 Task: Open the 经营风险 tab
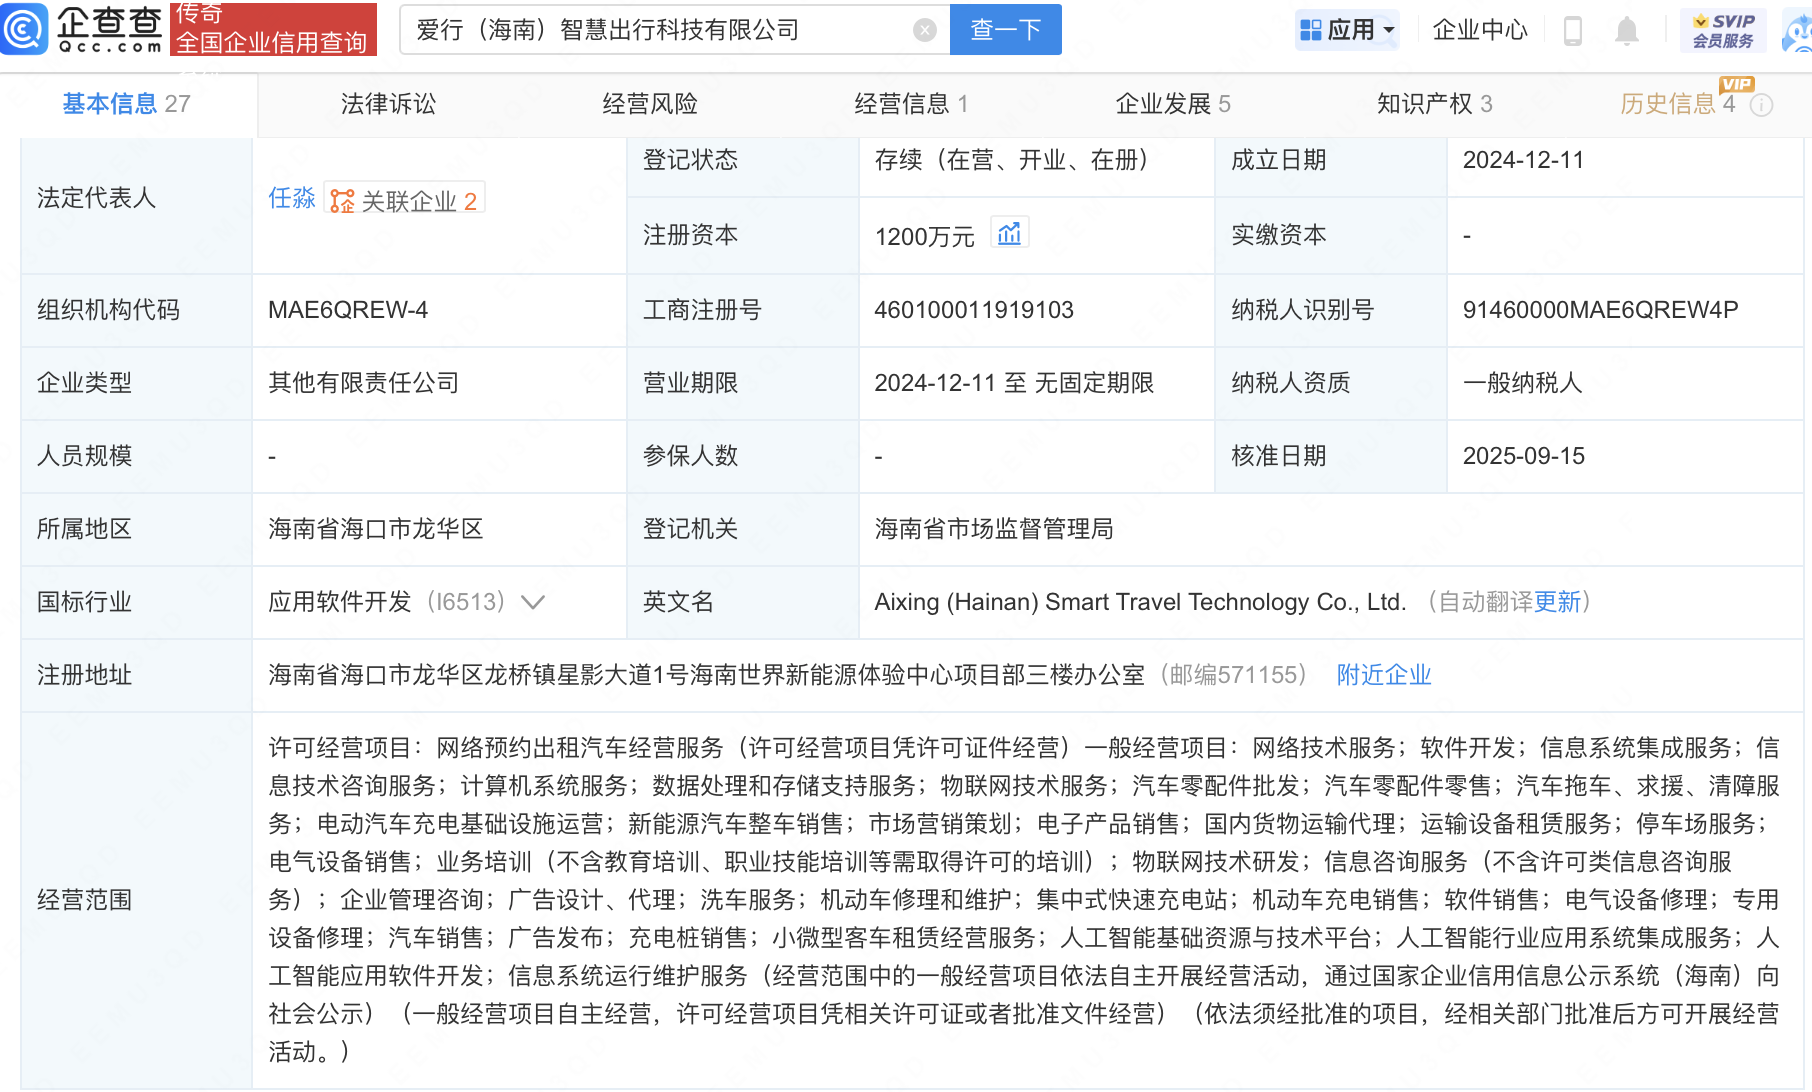pyautogui.click(x=649, y=104)
